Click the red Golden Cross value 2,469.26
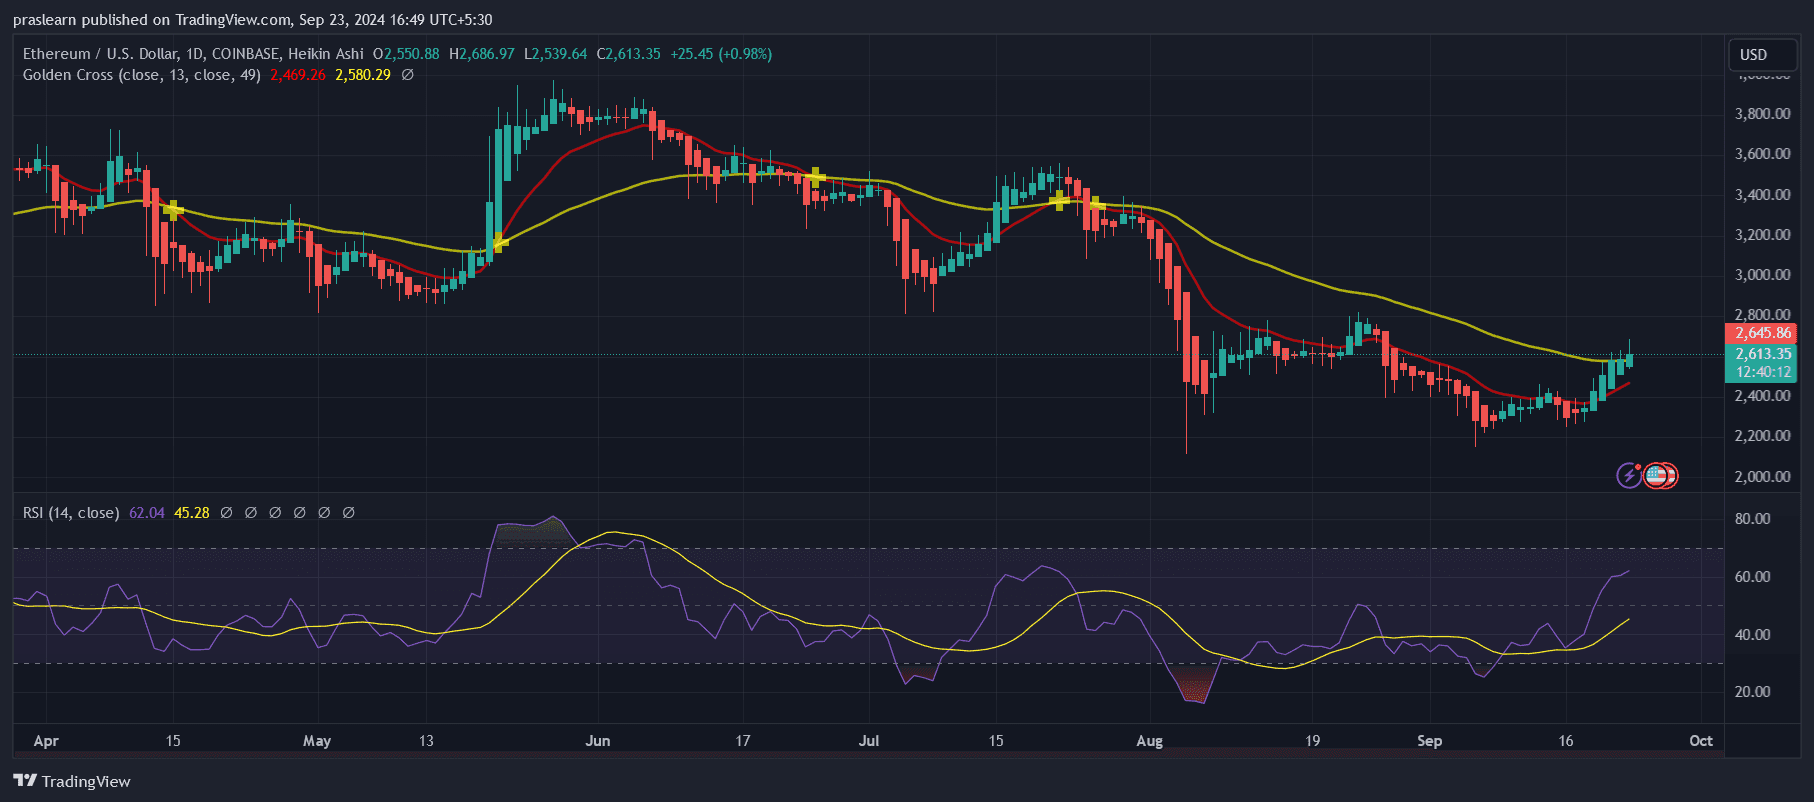This screenshot has width=1814, height=802. (298, 75)
